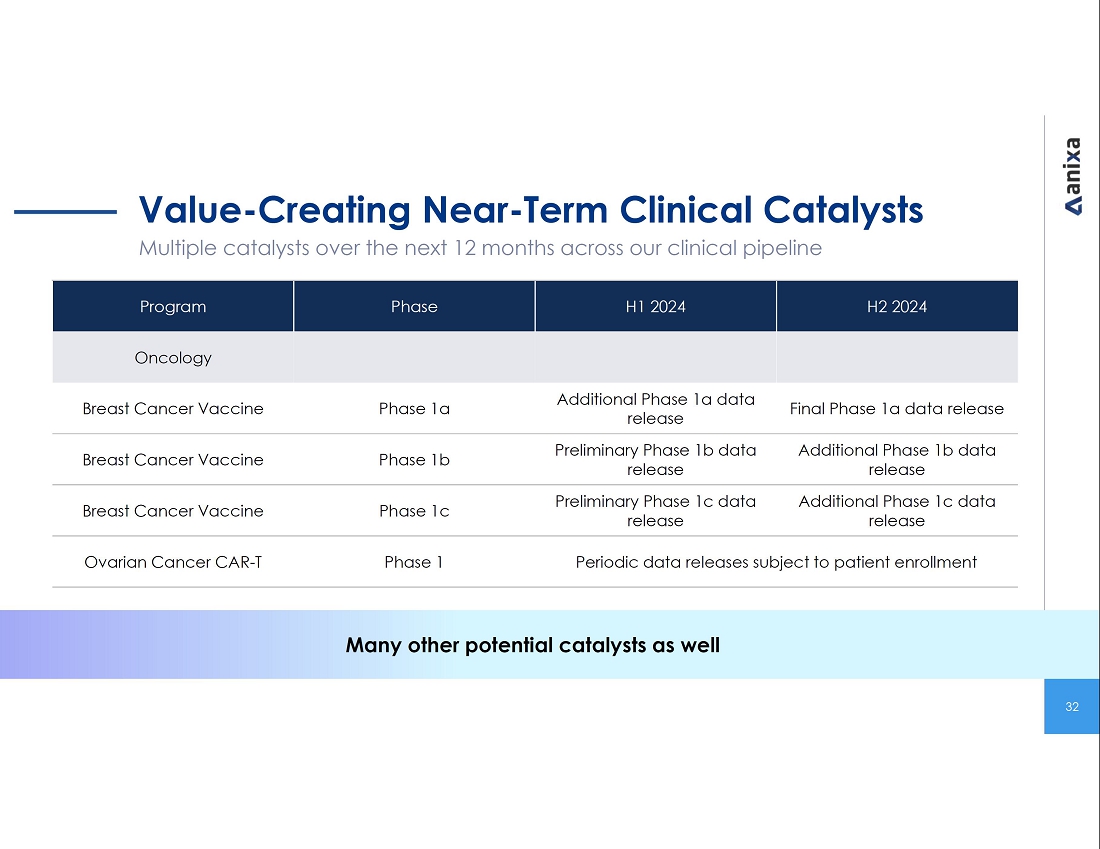Select the periodic data releases cell

pyautogui.click(x=776, y=562)
